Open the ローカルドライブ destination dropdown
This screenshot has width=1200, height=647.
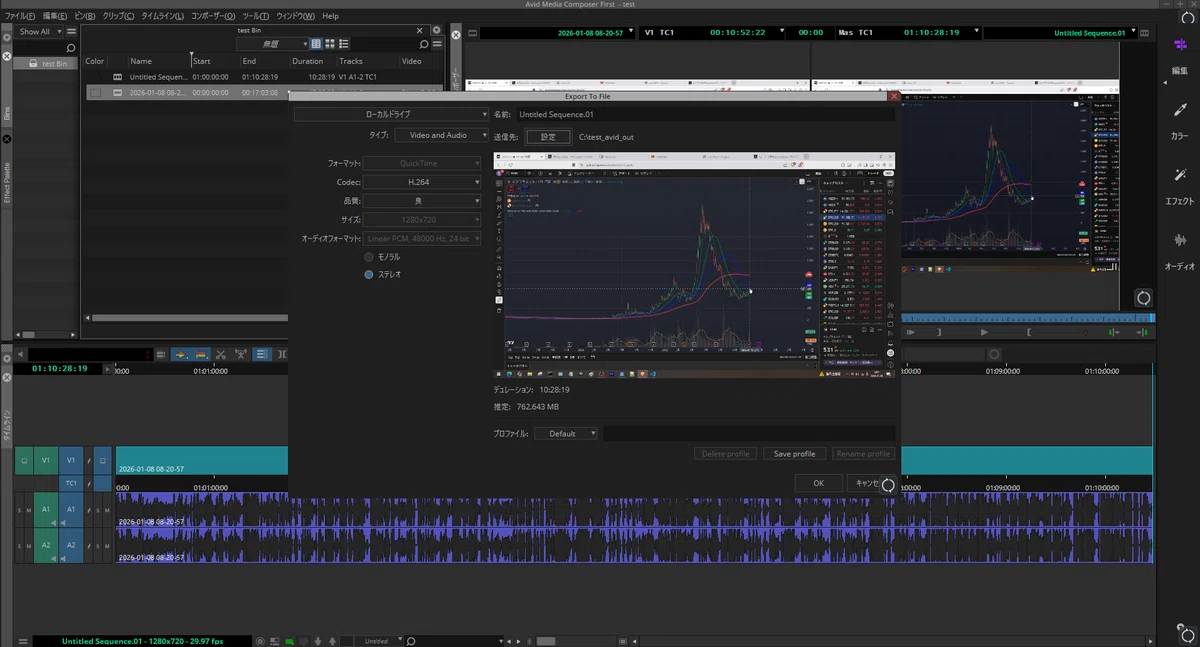coord(391,115)
